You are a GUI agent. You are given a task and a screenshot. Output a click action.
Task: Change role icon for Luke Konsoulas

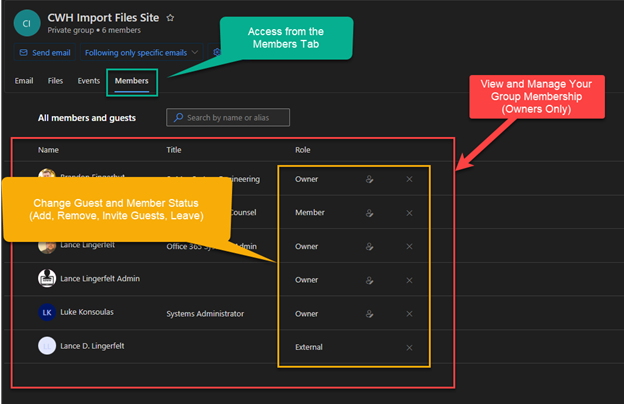369,314
